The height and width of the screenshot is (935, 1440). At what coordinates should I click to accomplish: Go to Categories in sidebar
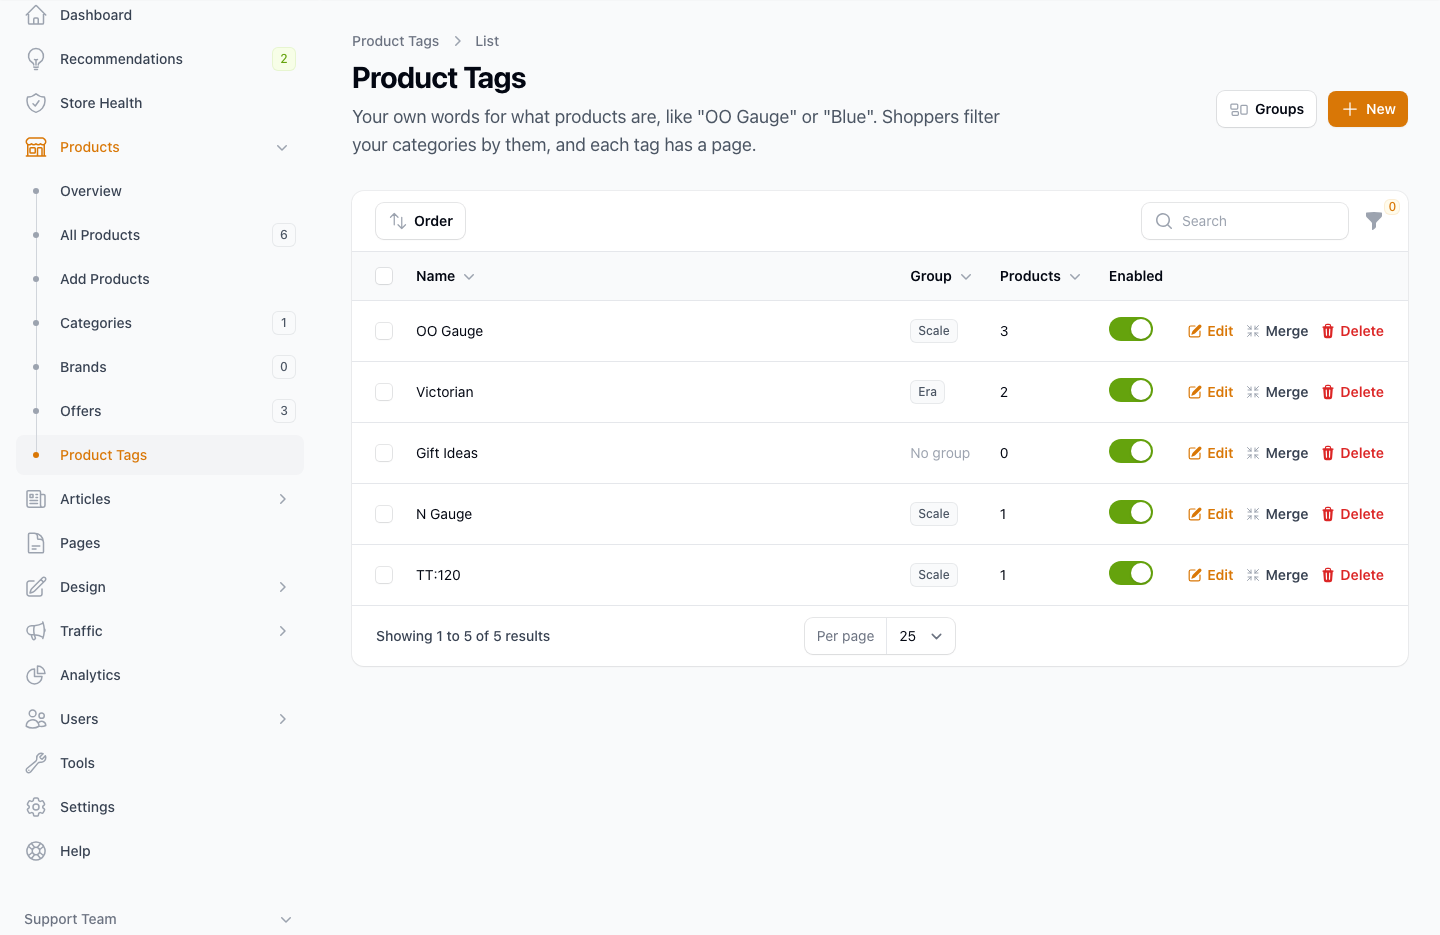pyautogui.click(x=160, y=323)
